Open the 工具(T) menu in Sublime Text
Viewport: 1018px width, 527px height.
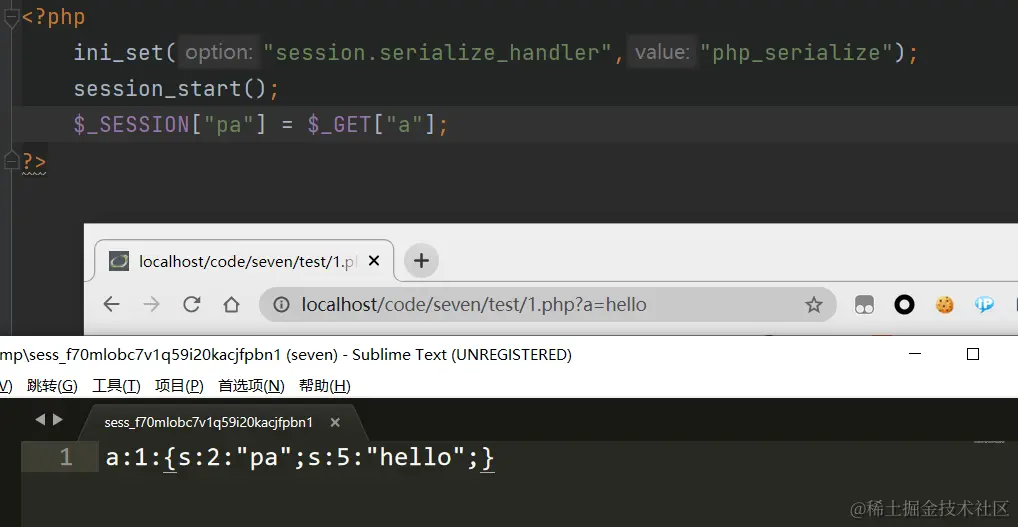(x=116, y=386)
